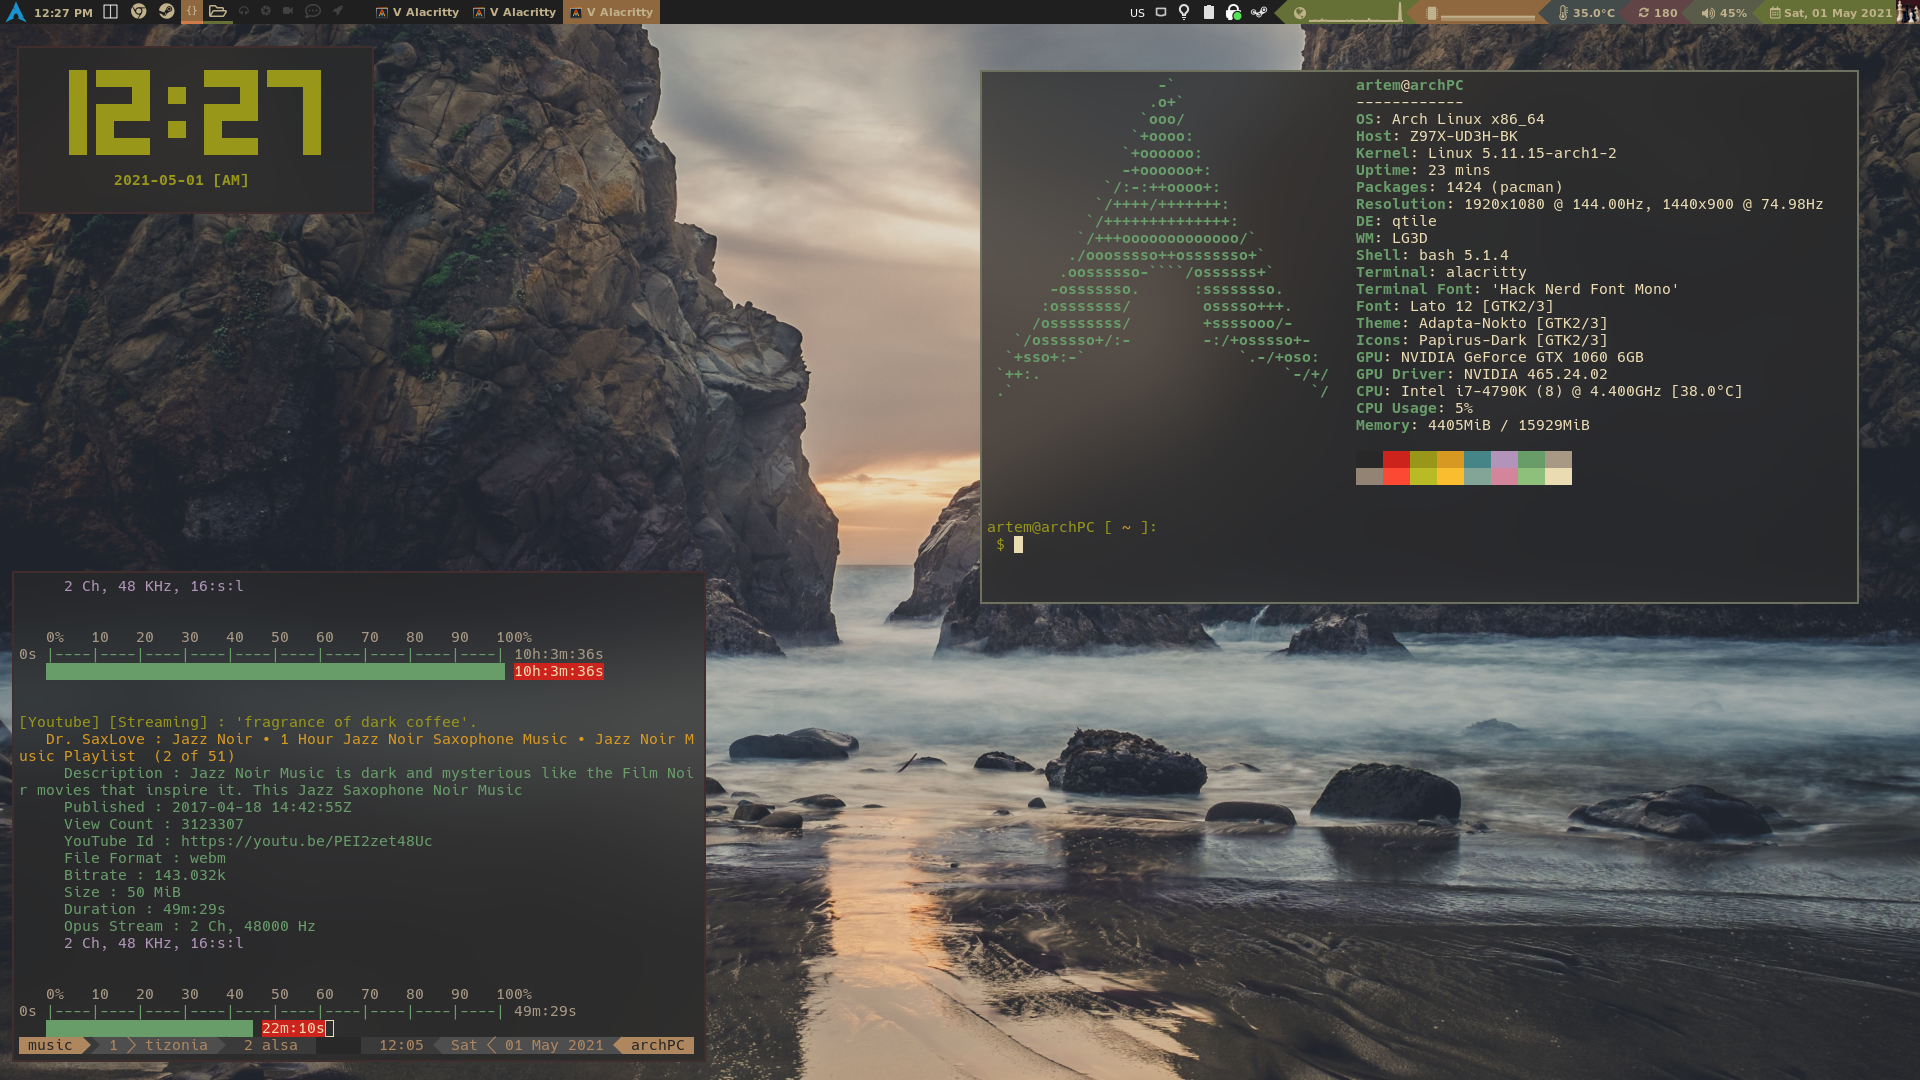Open the Chrome workspace icon

pos(139,12)
